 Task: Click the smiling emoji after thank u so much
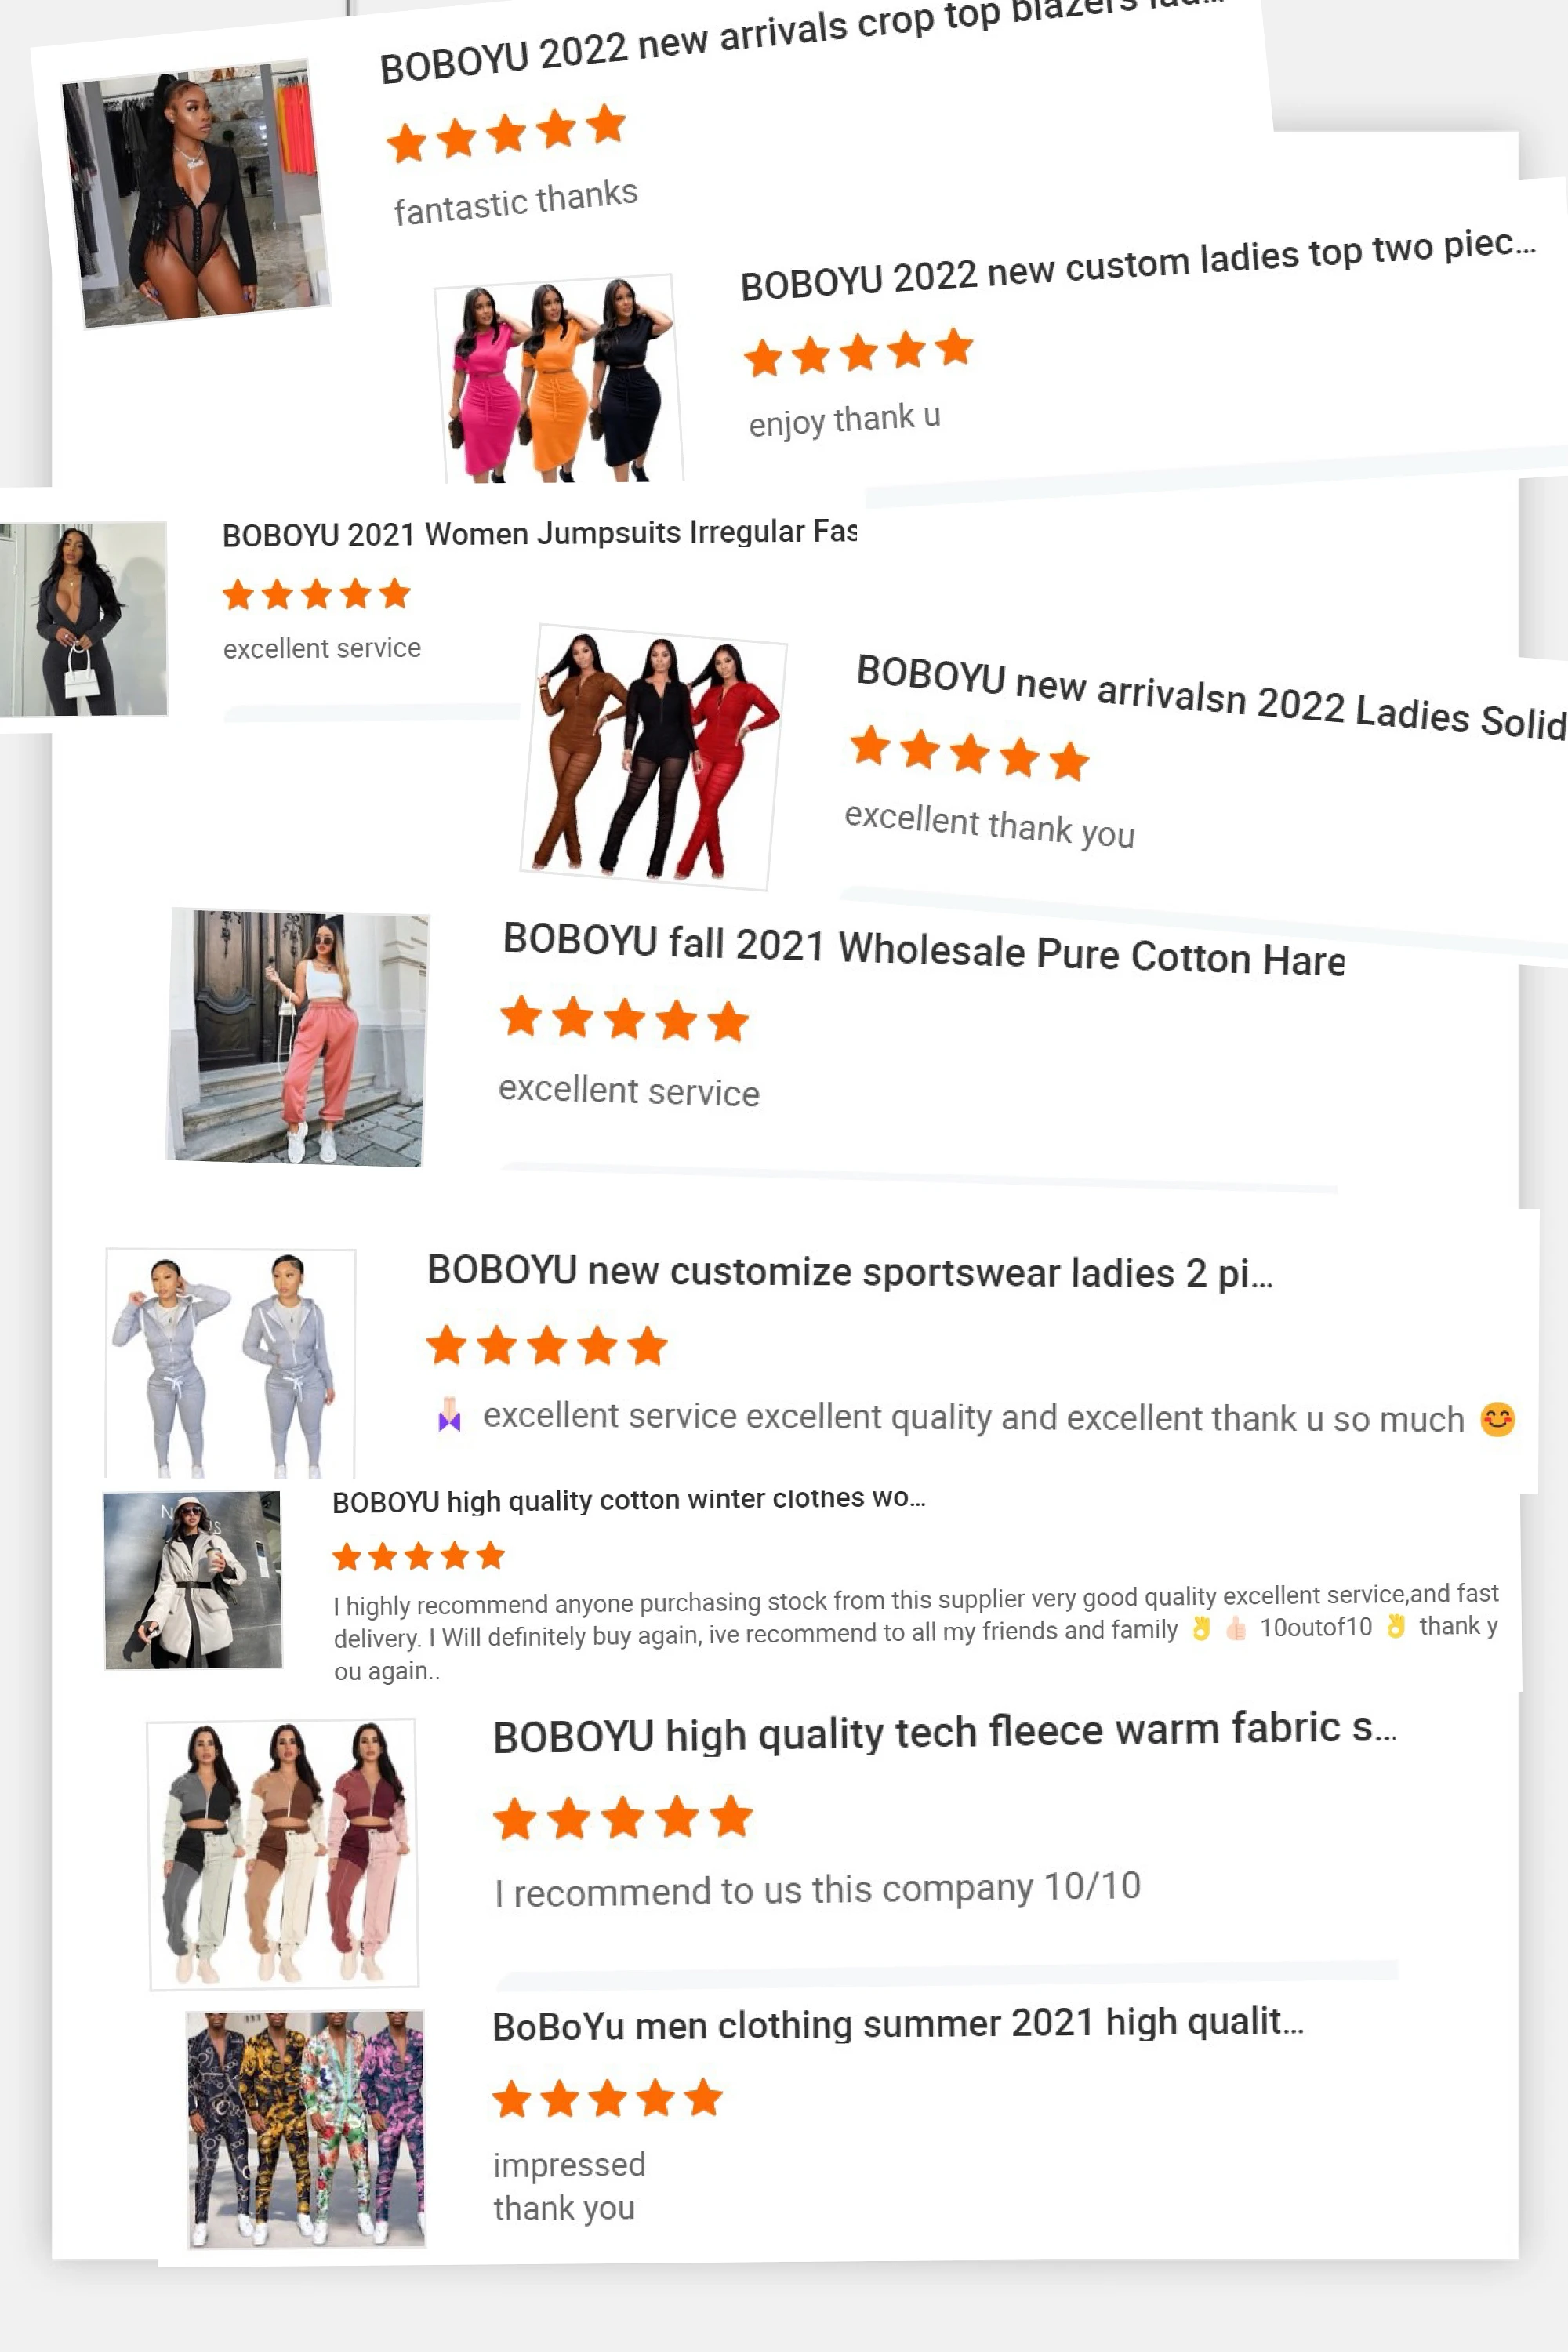(1497, 1419)
